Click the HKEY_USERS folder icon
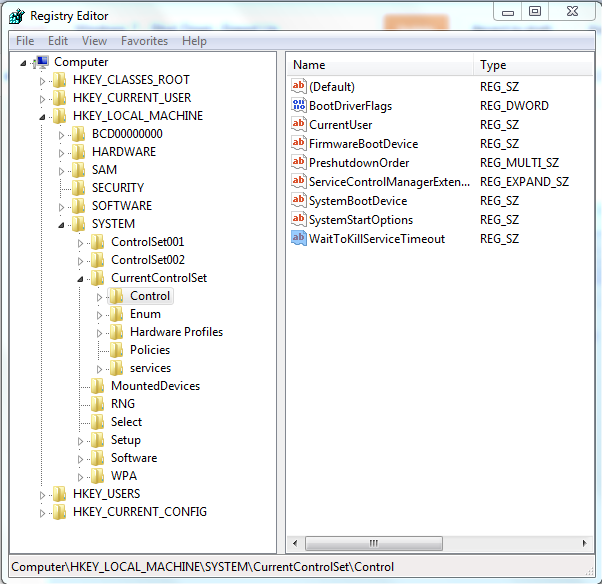Viewport: 602px width, 584px height. pyautogui.click(x=60, y=494)
